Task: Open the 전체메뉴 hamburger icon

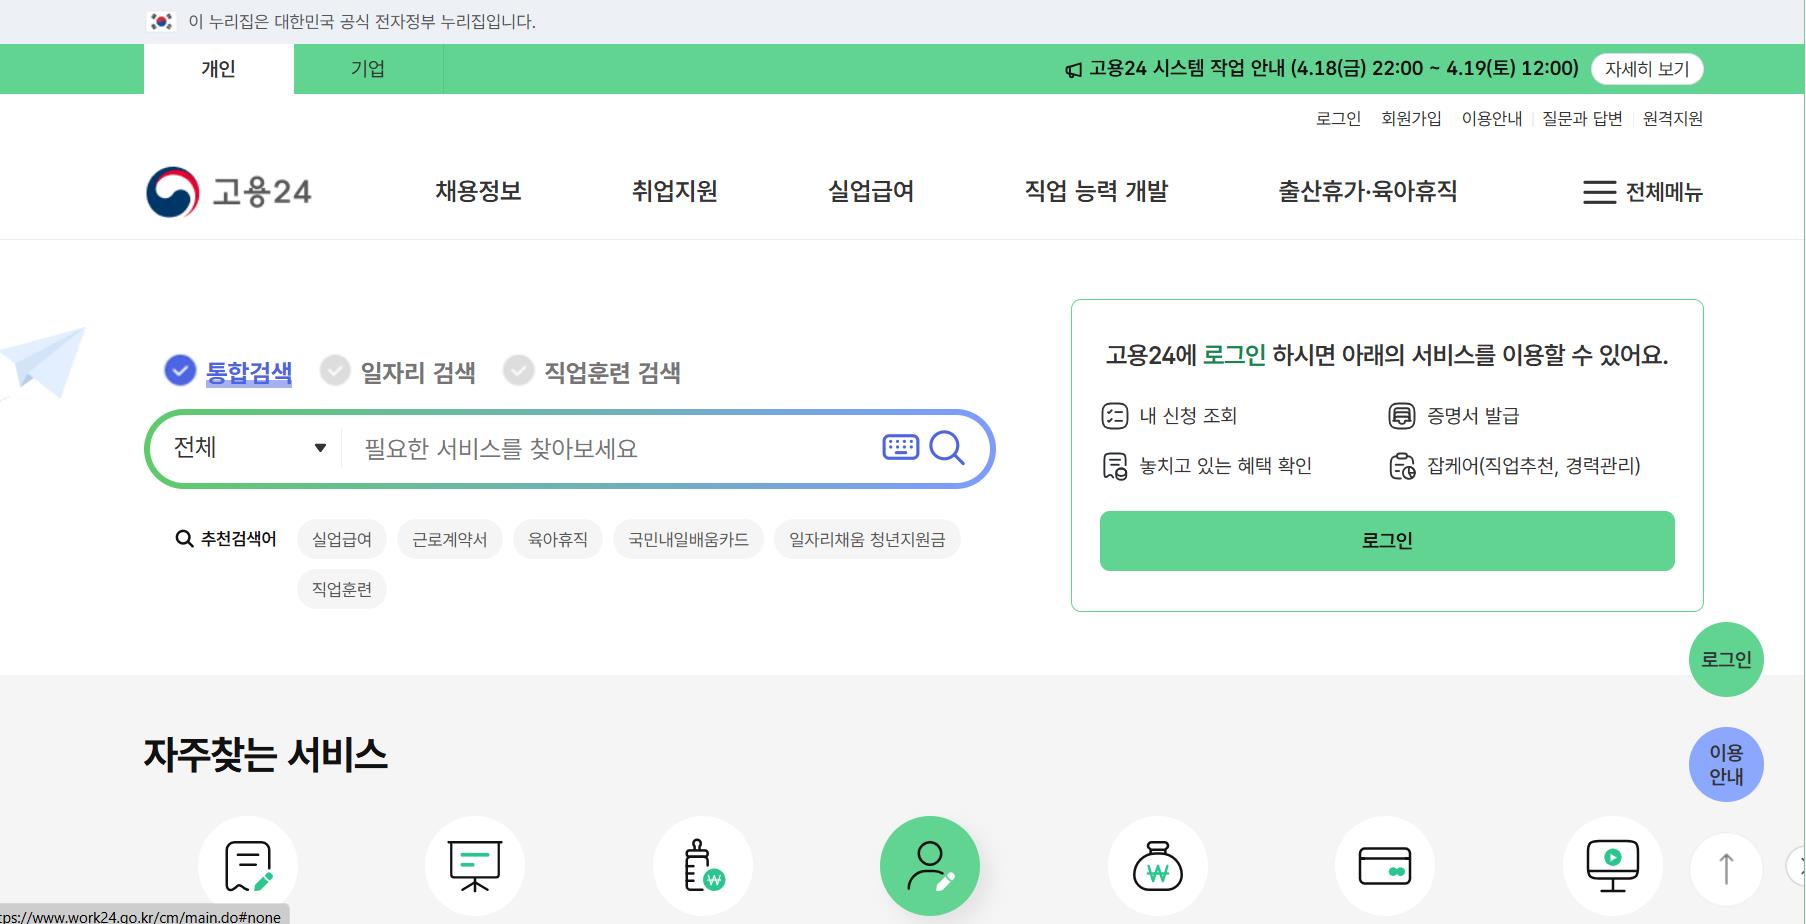Action: coord(1599,192)
